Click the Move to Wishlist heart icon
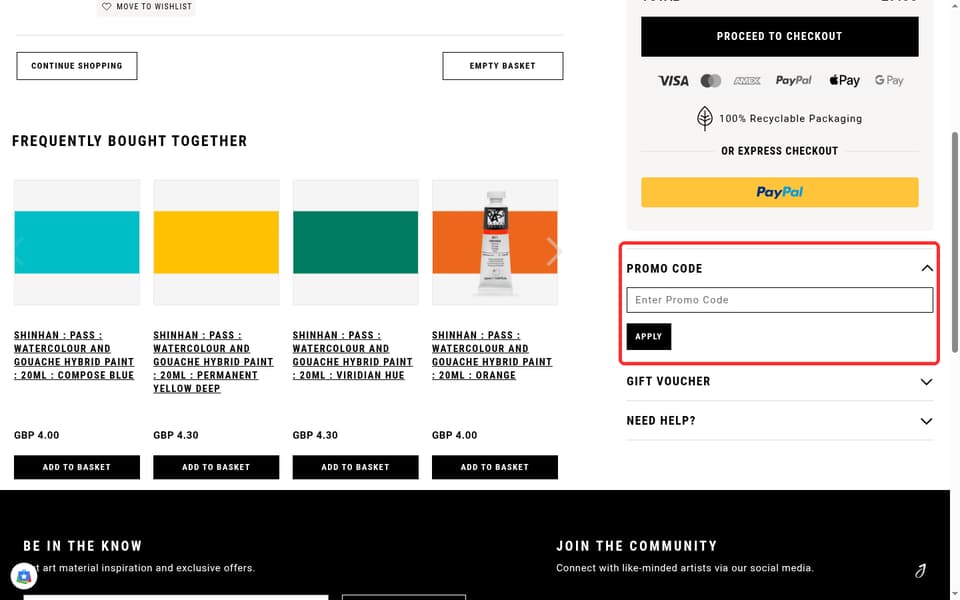This screenshot has height=600, width=960. coord(107,6)
